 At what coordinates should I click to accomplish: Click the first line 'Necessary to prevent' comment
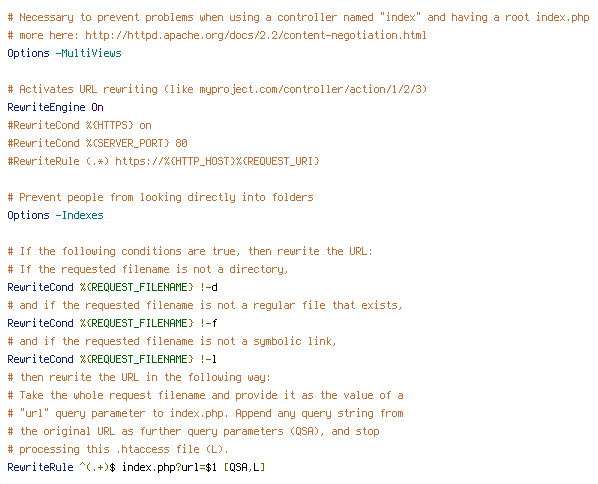coord(298,18)
